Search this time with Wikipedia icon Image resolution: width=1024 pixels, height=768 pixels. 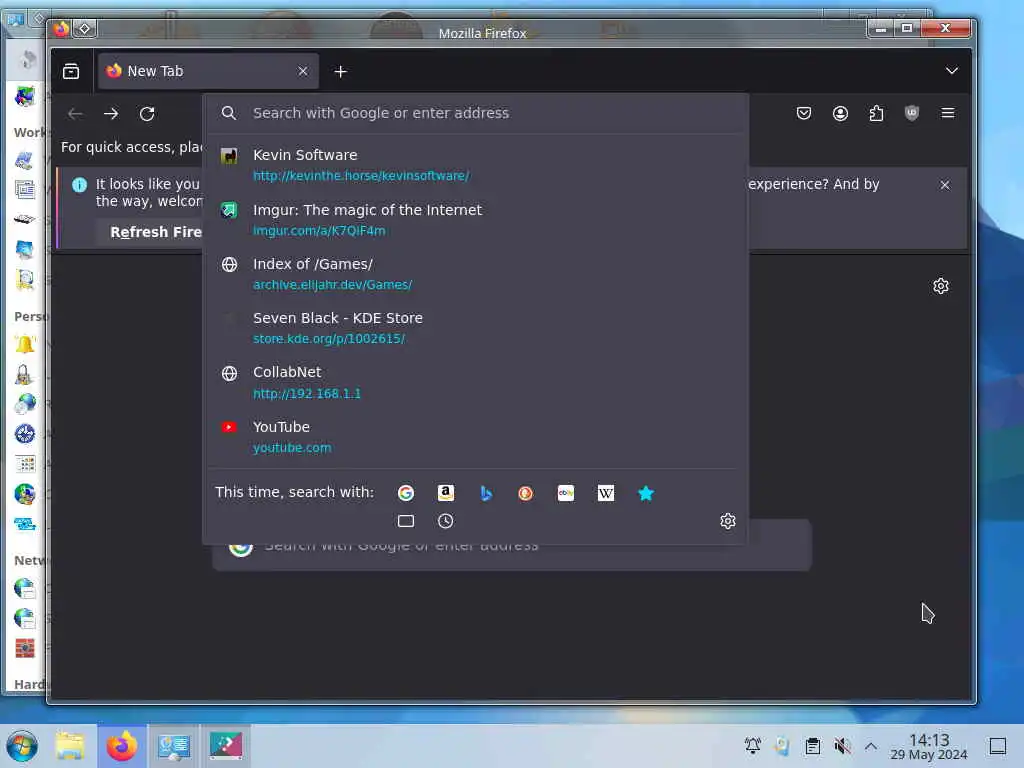(605, 493)
